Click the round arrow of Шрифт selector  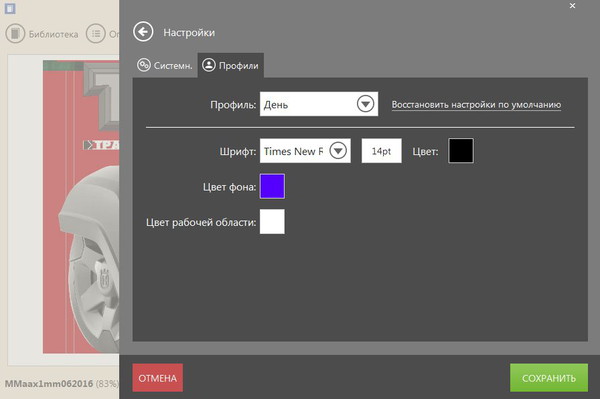338,151
